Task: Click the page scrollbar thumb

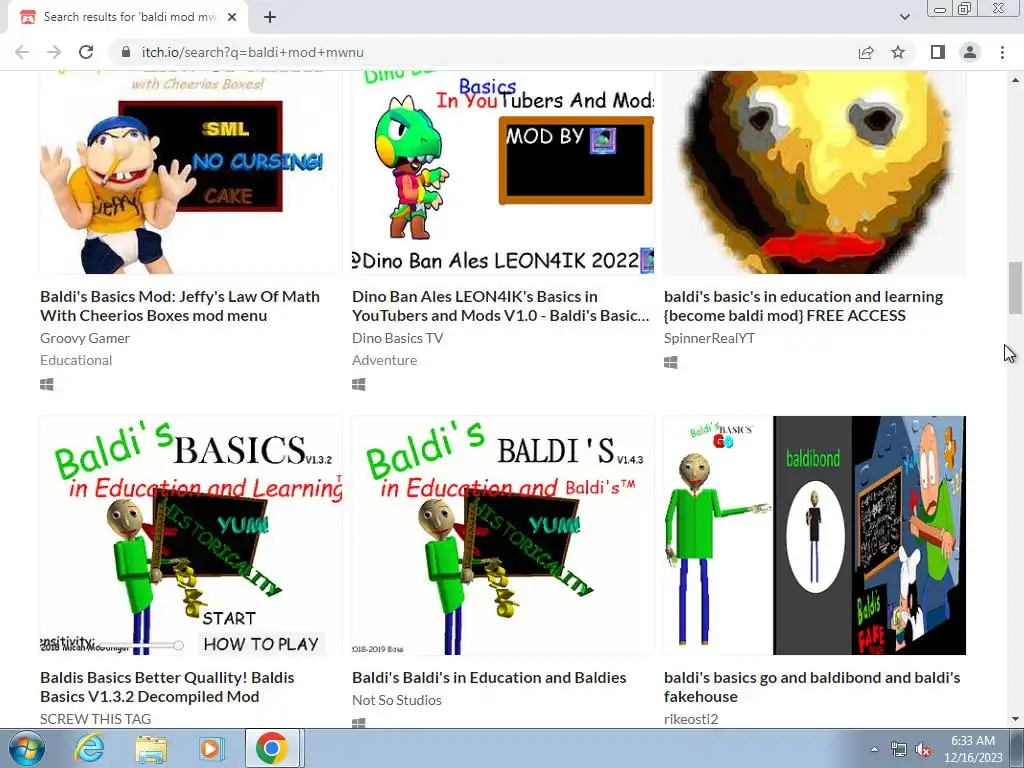Action: [1015, 288]
